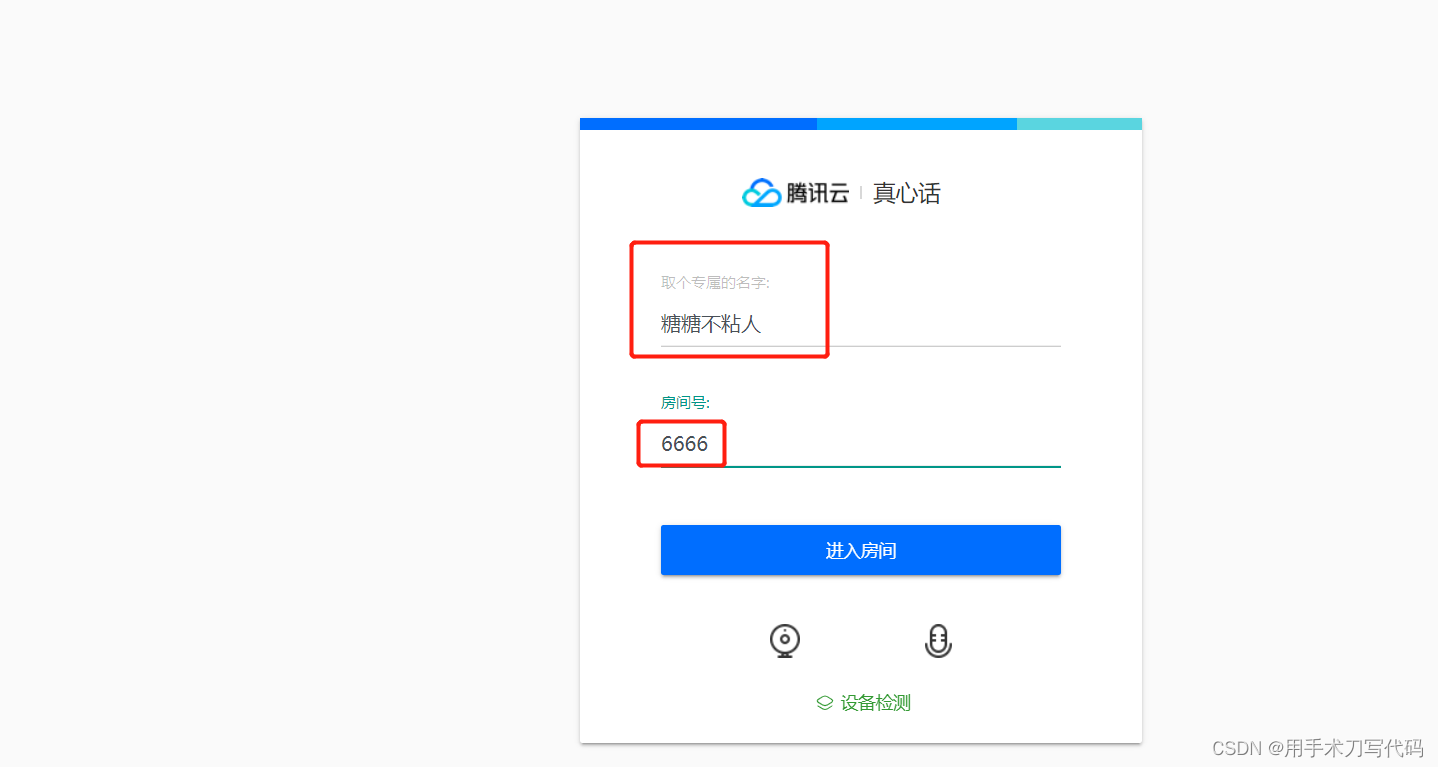Mute the microphone icon
The image size is (1438, 767).
[938, 641]
